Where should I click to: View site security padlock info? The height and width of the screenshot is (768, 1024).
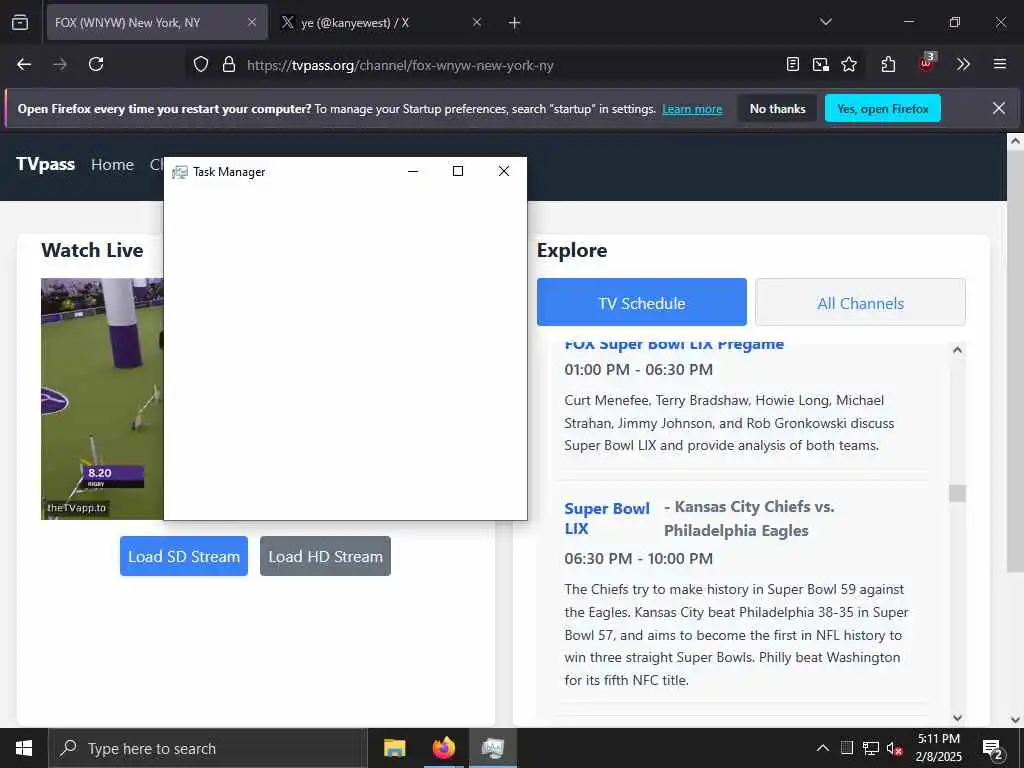tap(229, 65)
